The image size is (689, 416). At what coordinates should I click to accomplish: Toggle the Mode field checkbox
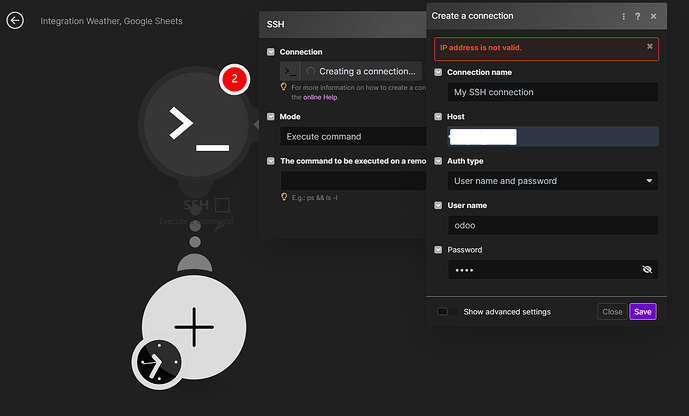tap(271, 116)
